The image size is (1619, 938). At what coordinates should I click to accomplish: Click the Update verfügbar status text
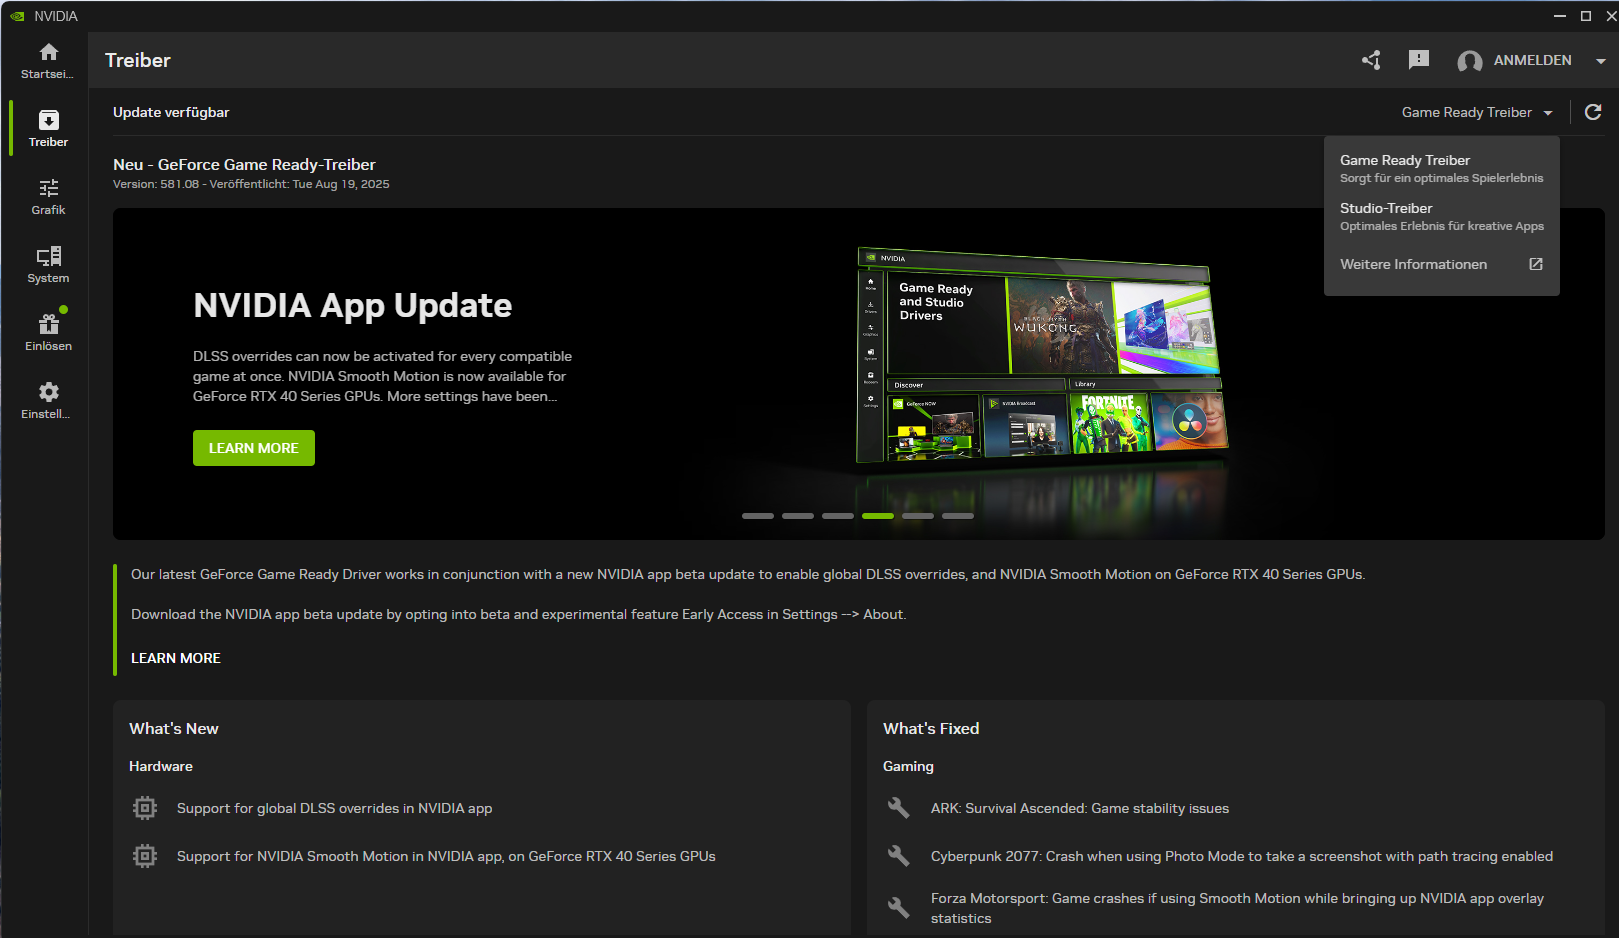click(x=171, y=112)
